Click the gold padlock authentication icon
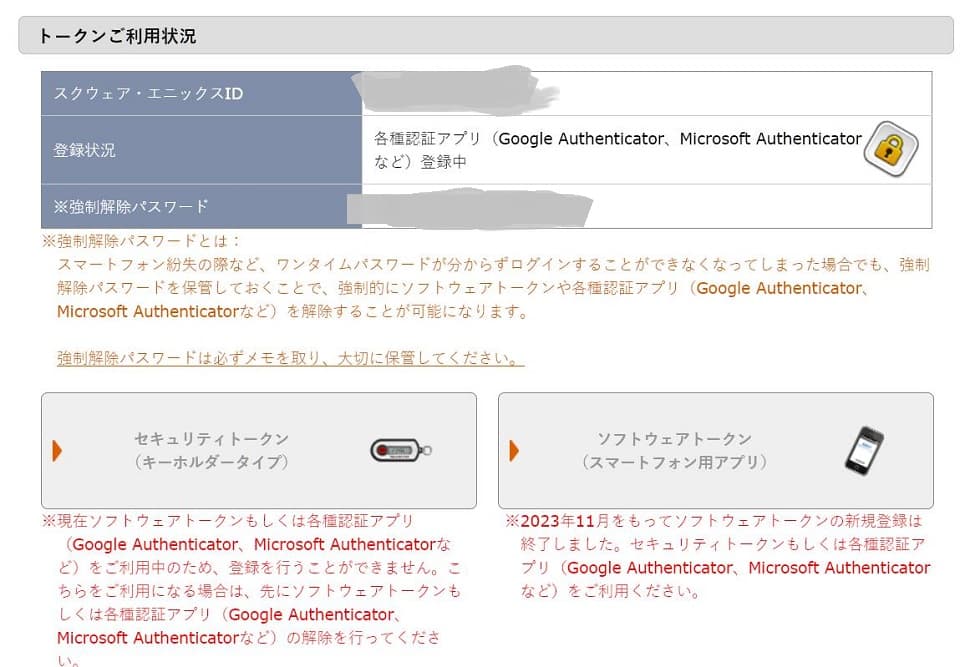960x667 pixels. (x=891, y=149)
